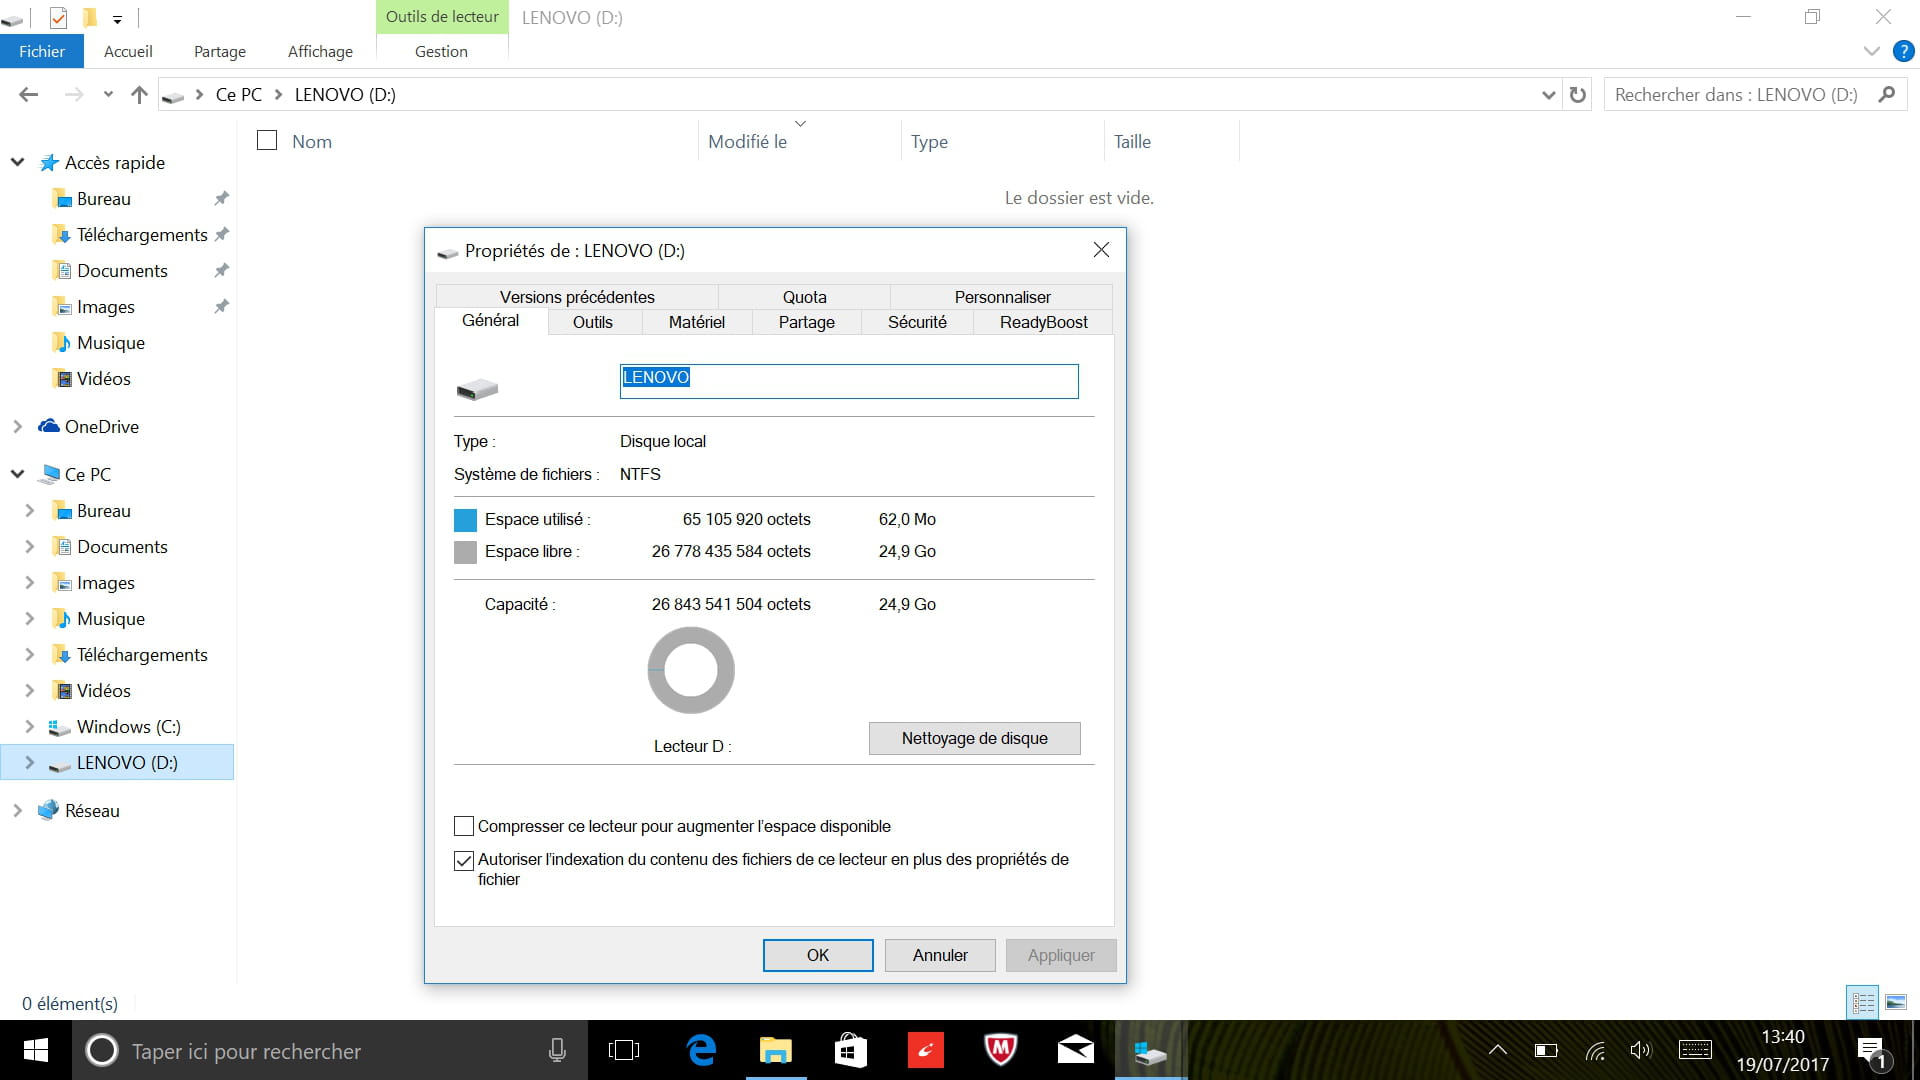
Task: Show hidden tray icons chevron
Action: [1497, 1050]
